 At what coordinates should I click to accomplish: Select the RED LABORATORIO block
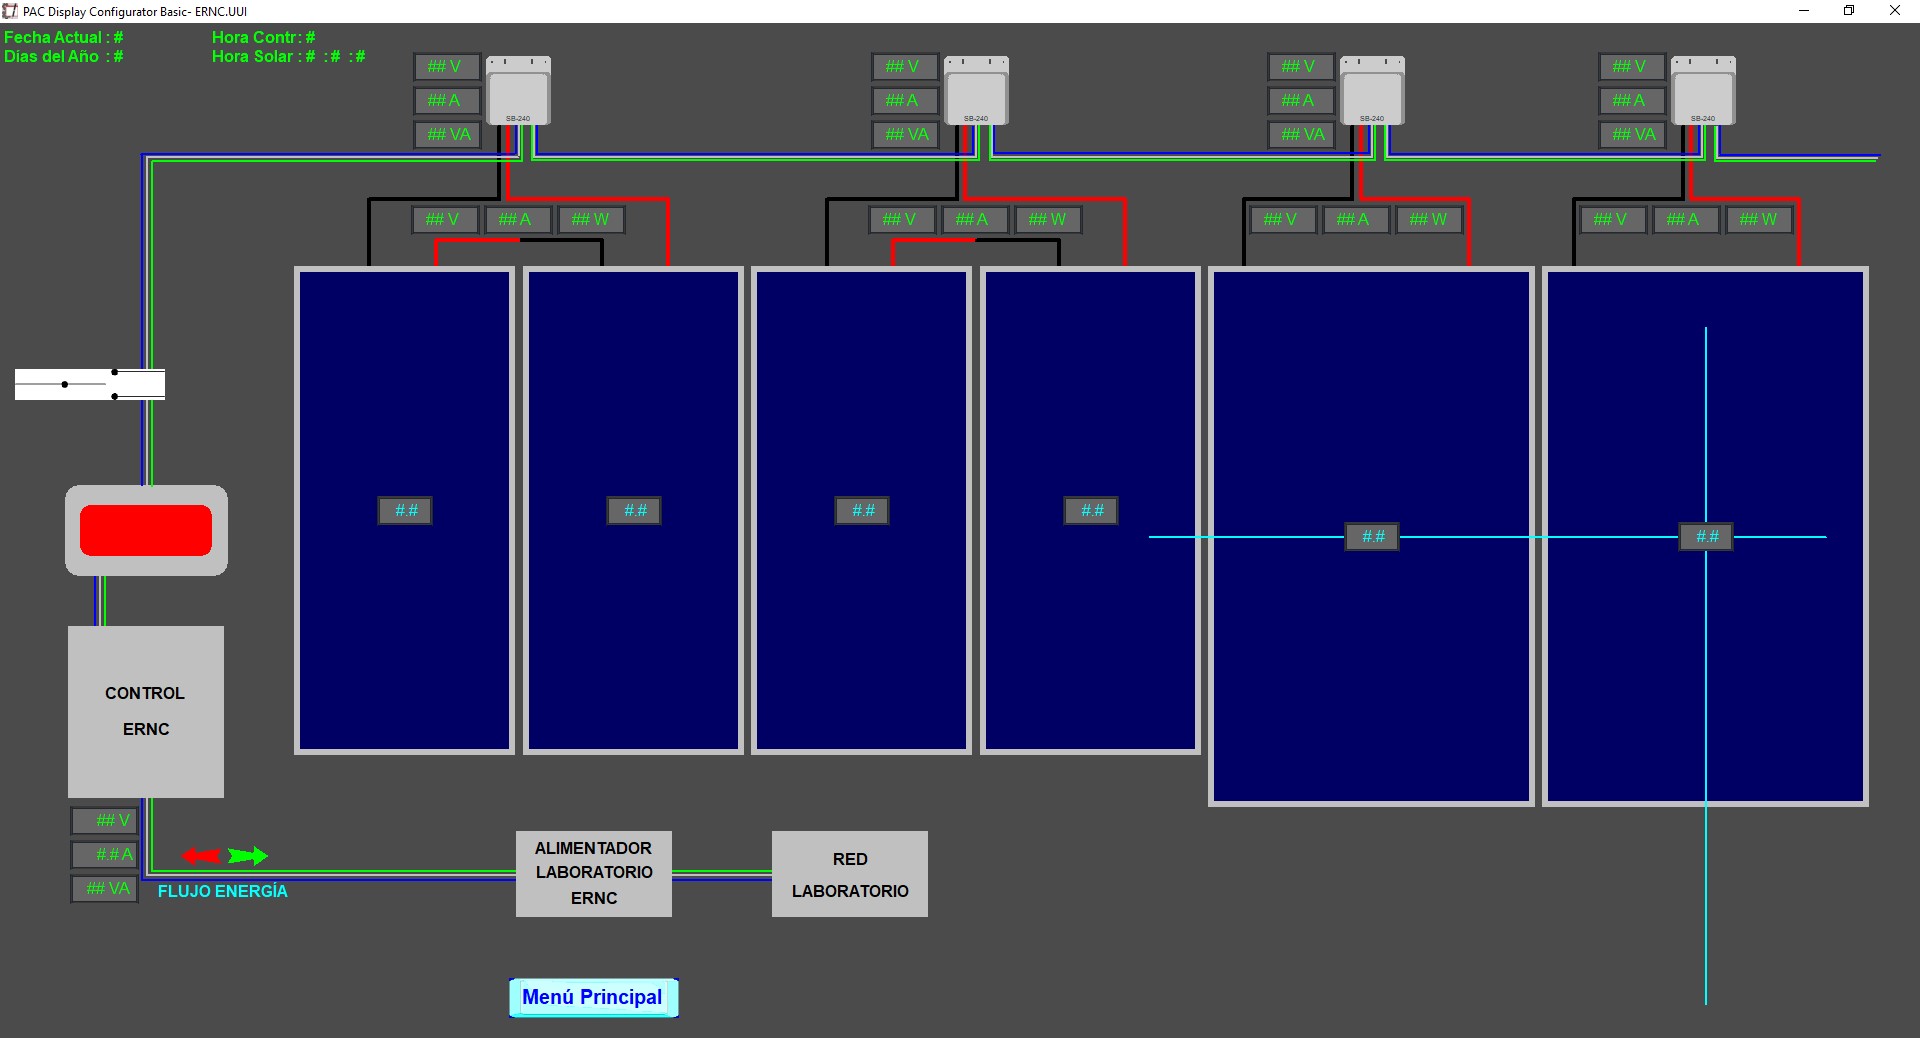pyautogui.click(x=850, y=874)
